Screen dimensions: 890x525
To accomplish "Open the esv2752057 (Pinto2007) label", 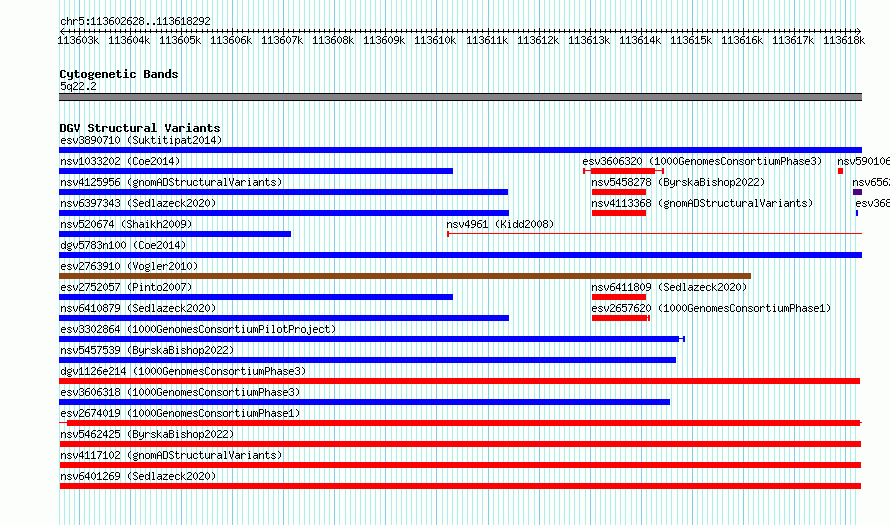I will tap(127, 287).
